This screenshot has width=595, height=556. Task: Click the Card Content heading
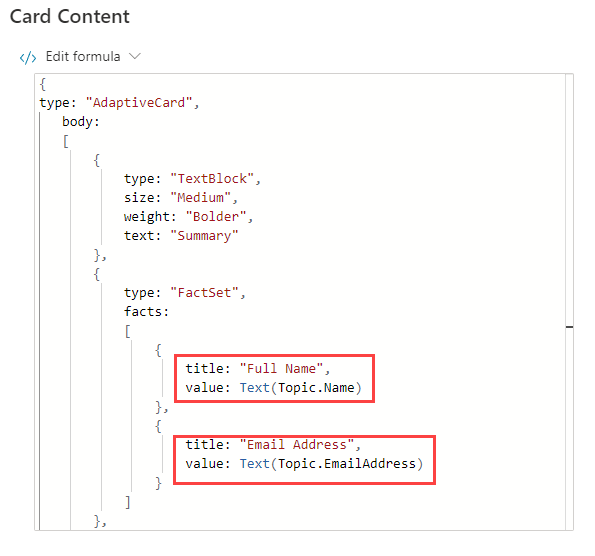tap(70, 17)
